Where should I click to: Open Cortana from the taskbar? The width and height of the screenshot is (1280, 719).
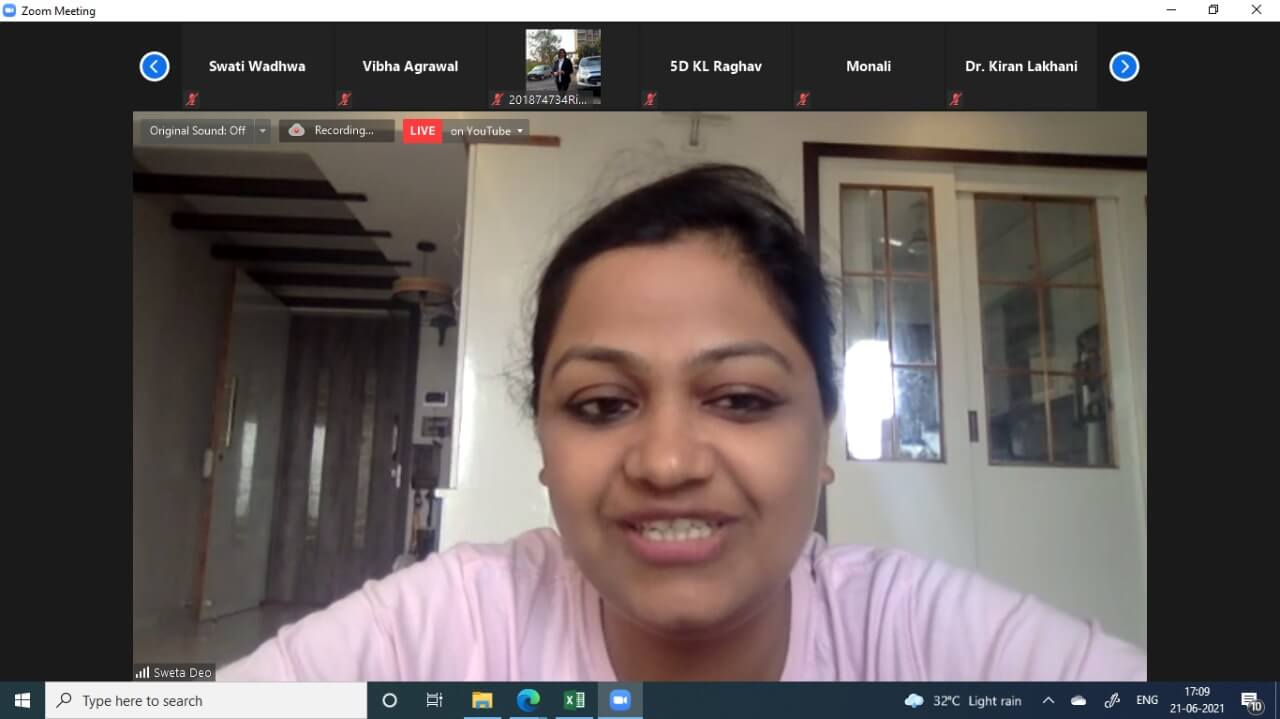click(390, 700)
